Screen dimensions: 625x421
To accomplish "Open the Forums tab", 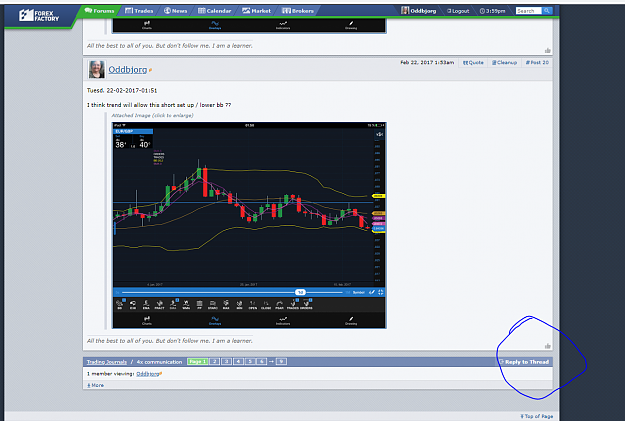I will click(100, 11).
